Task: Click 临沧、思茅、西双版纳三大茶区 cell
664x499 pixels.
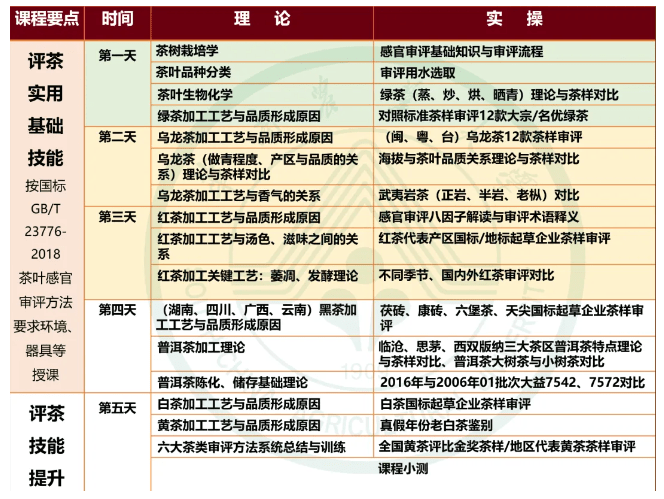Action: 514,354
